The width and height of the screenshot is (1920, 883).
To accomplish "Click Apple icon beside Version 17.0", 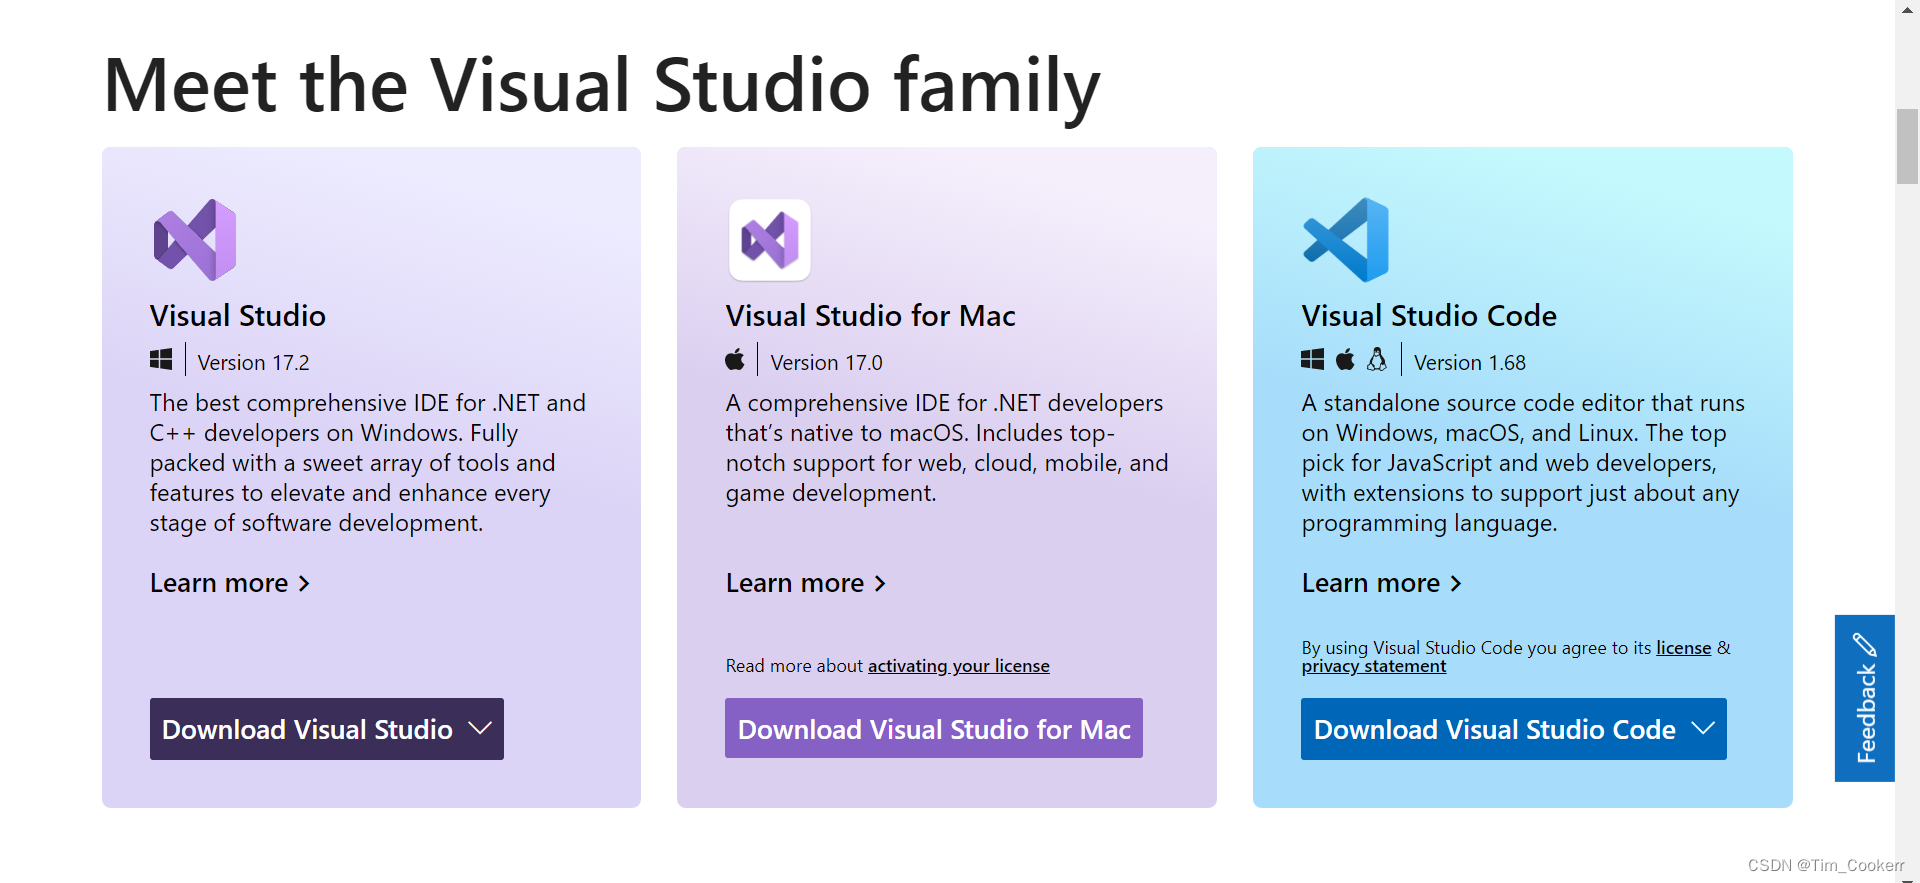I will [x=735, y=359].
